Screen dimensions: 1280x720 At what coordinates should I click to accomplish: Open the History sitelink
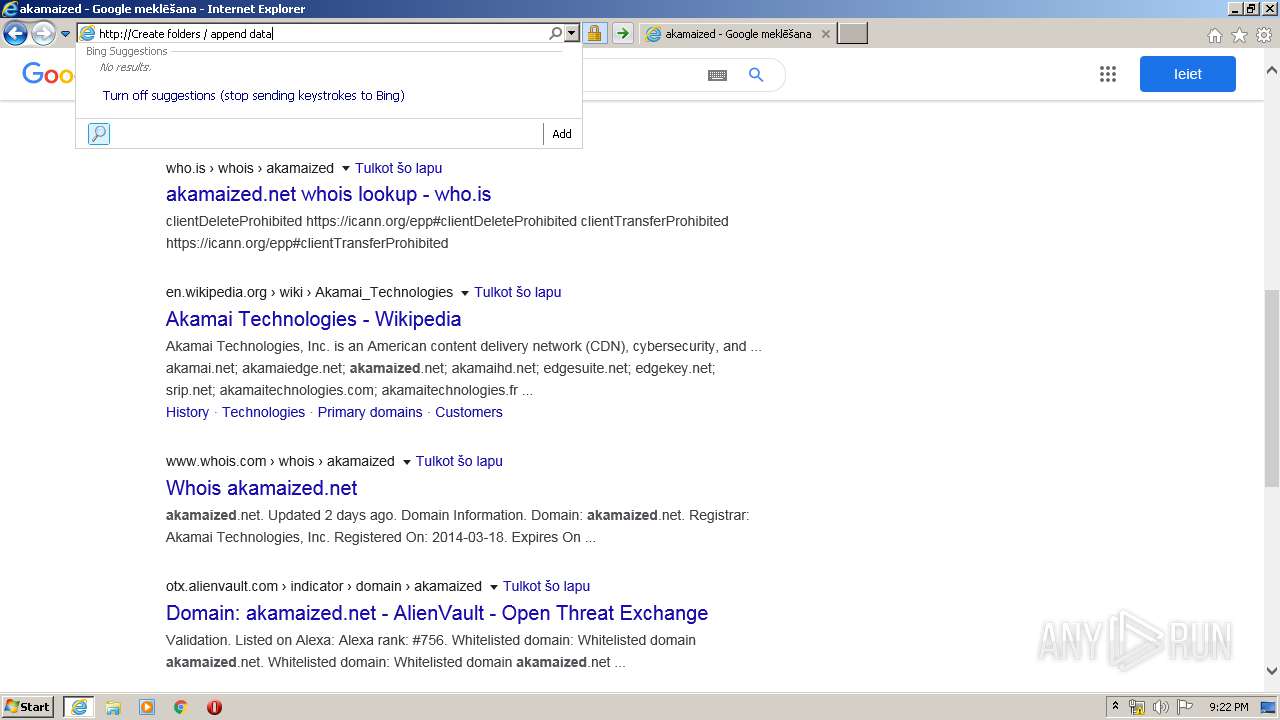click(187, 412)
